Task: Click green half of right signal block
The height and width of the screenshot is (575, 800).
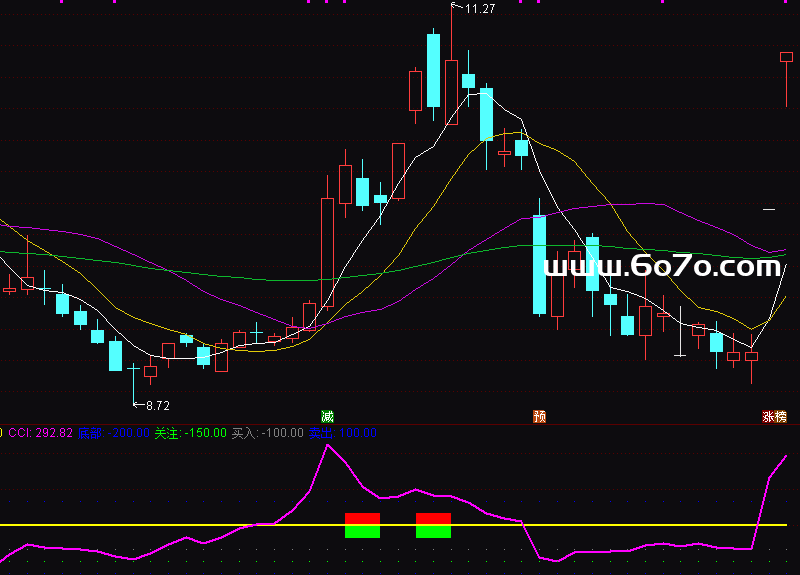Action: pos(433,531)
